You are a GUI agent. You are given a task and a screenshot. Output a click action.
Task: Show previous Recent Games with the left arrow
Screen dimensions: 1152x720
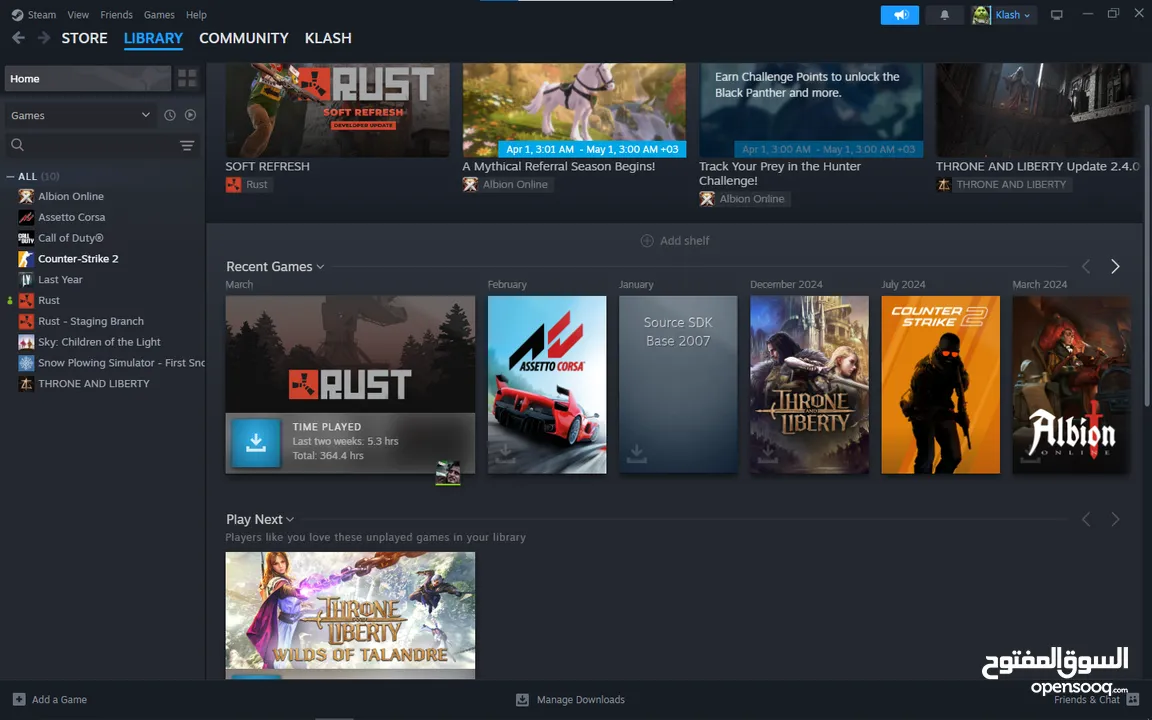coord(1086,266)
